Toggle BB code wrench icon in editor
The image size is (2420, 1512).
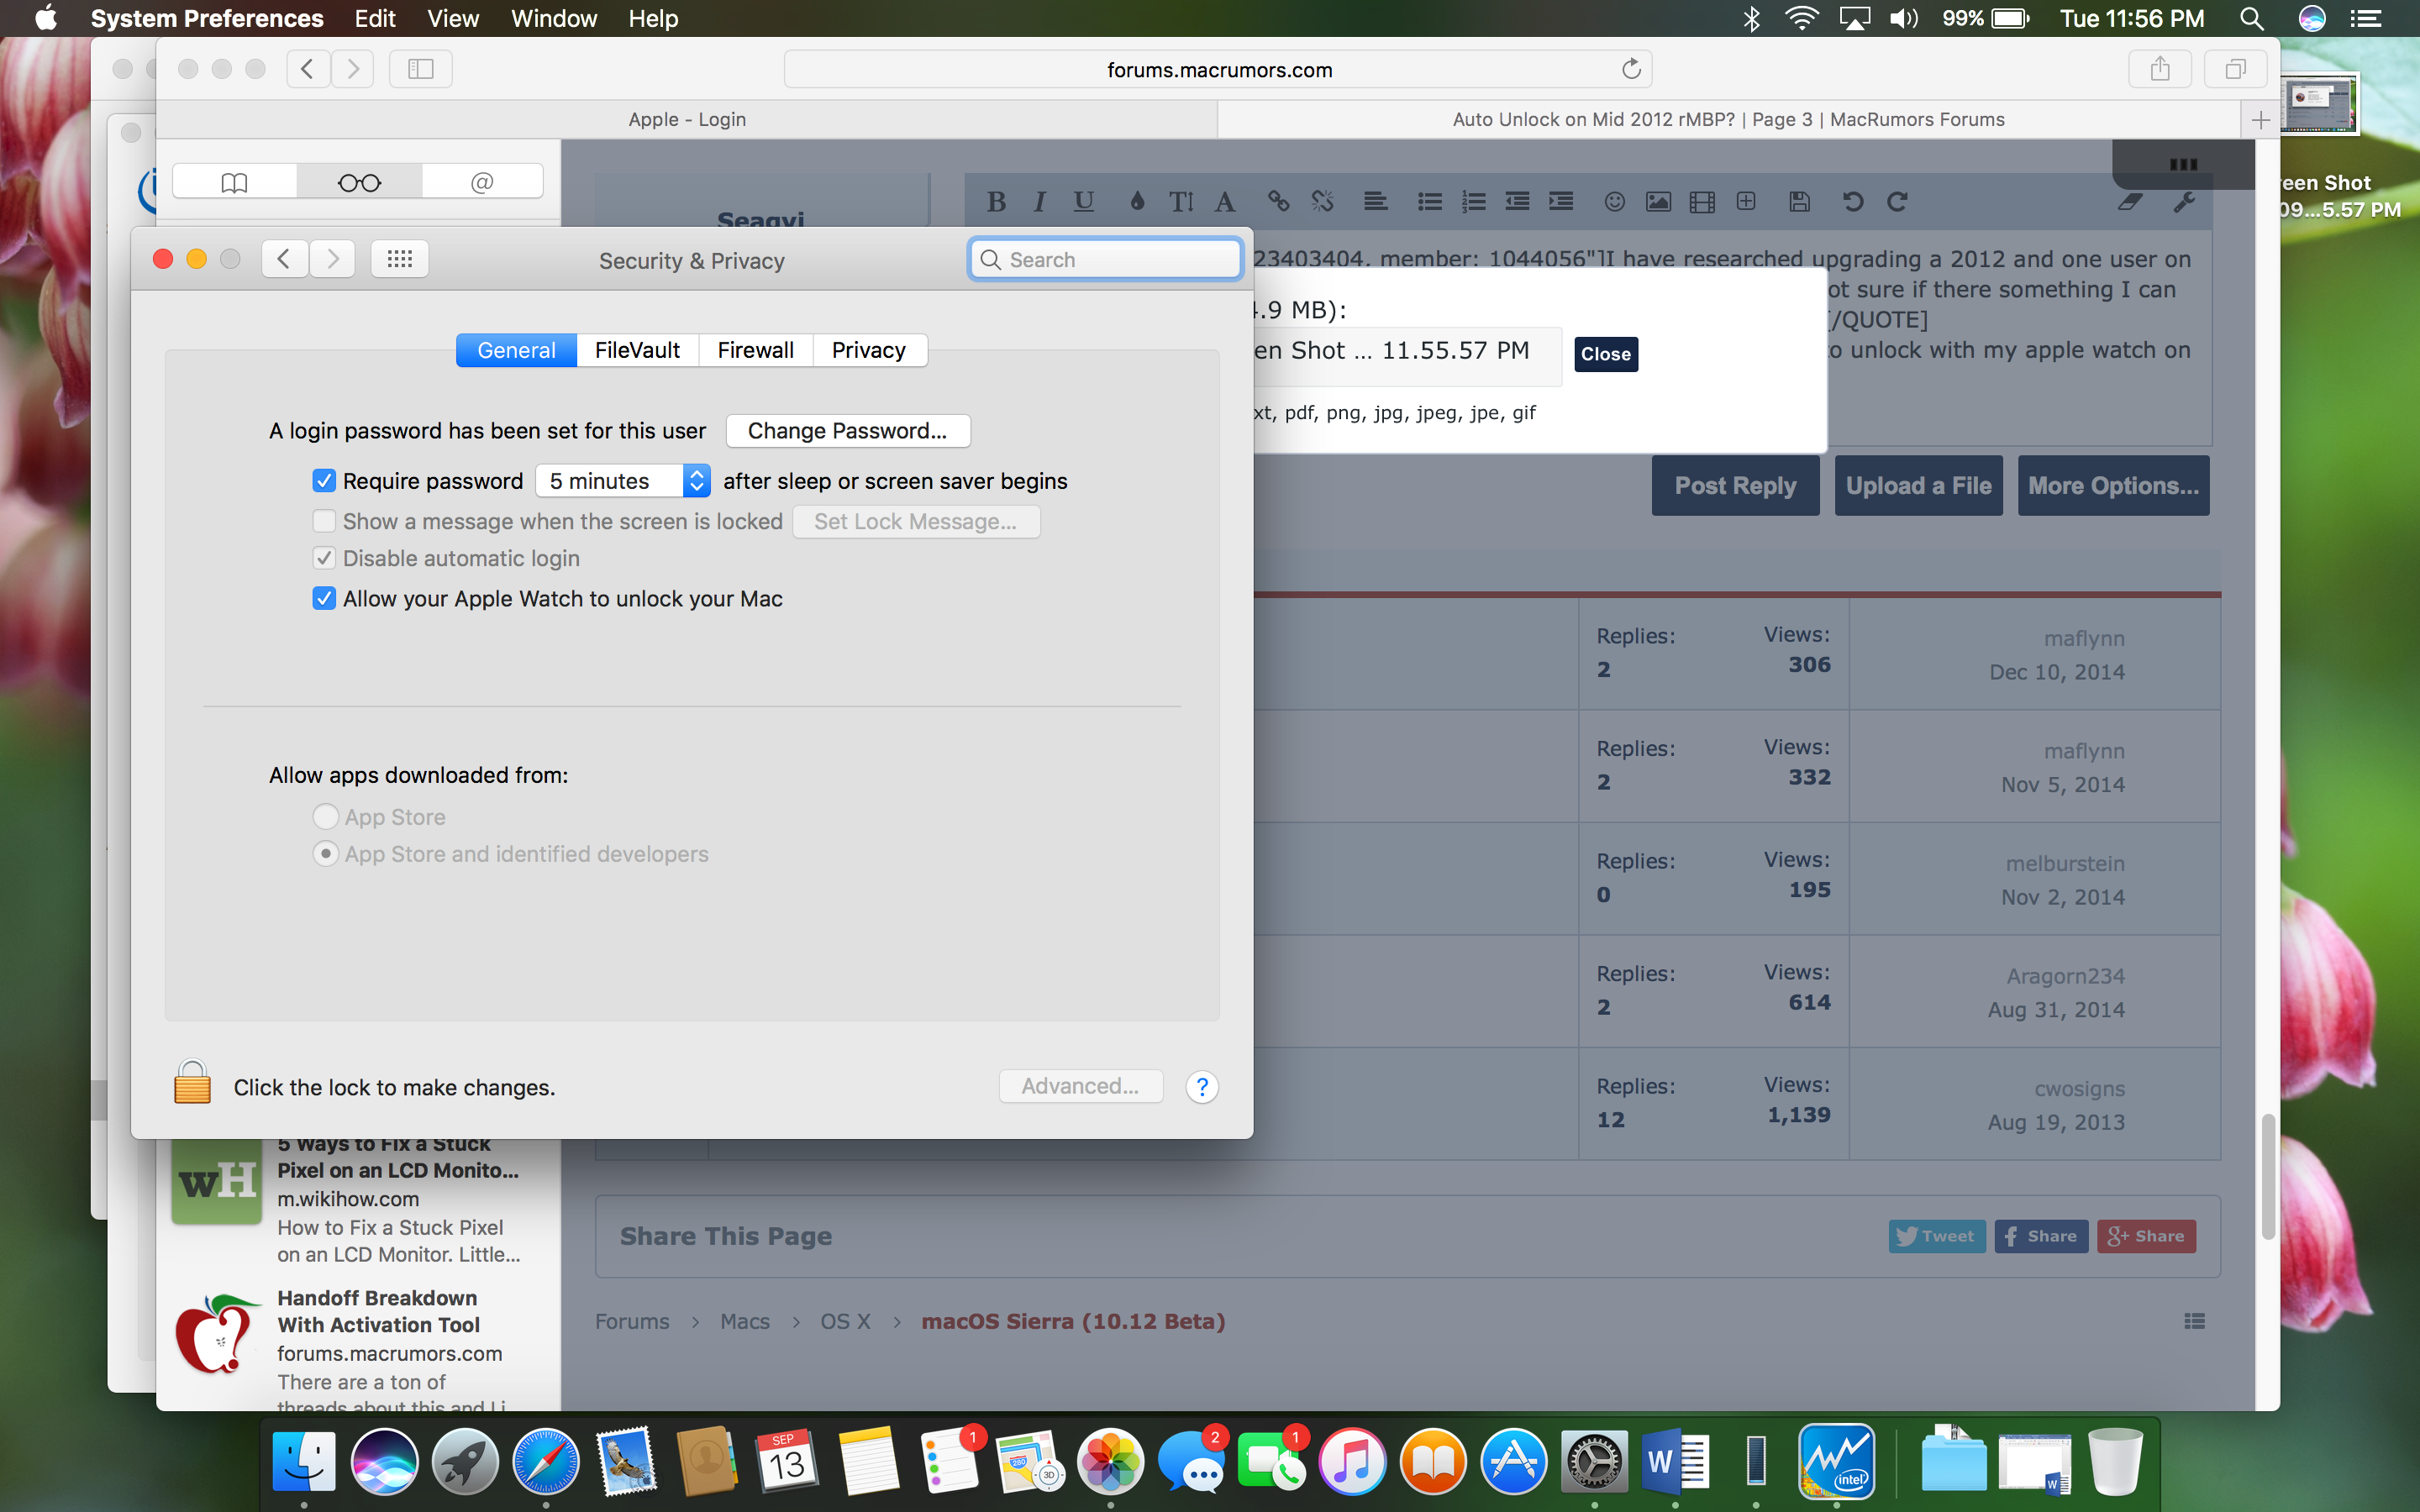2184,202
